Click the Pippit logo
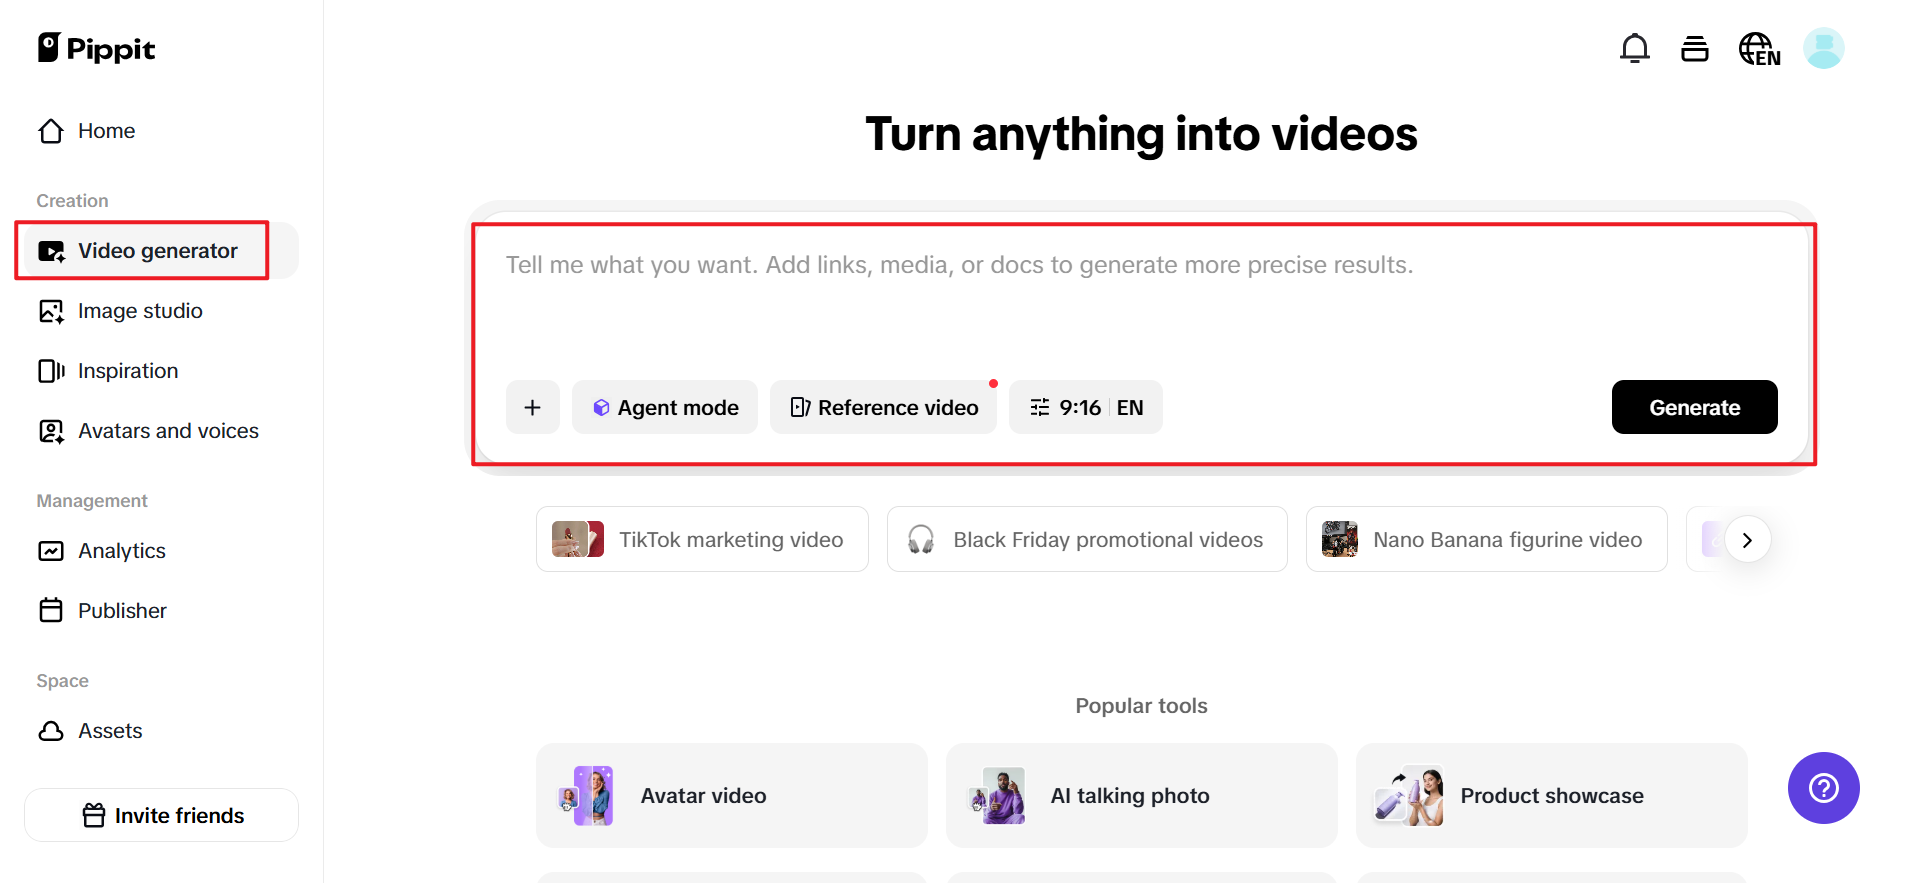Image resolution: width=1908 pixels, height=883 pixels. [x=96, y=48]
